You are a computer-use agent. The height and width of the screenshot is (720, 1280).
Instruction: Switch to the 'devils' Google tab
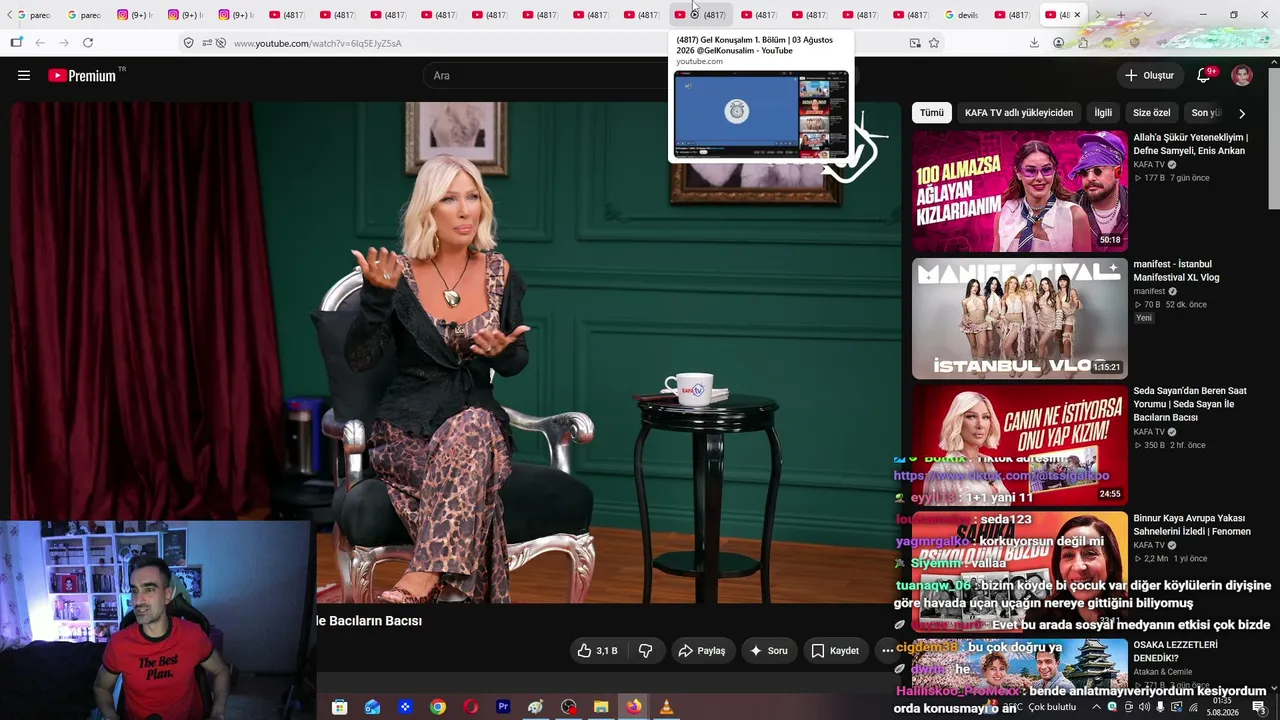point(962,15)
